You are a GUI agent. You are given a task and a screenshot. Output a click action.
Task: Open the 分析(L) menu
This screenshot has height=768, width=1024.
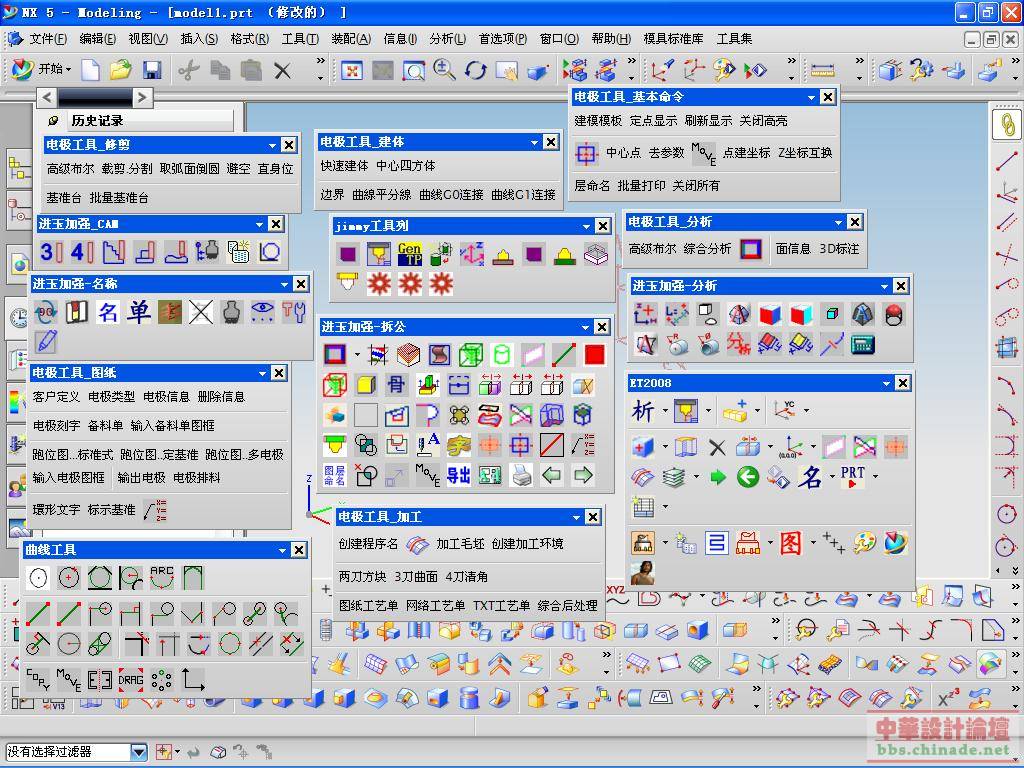pyautogui.click(x=447, y=39)
